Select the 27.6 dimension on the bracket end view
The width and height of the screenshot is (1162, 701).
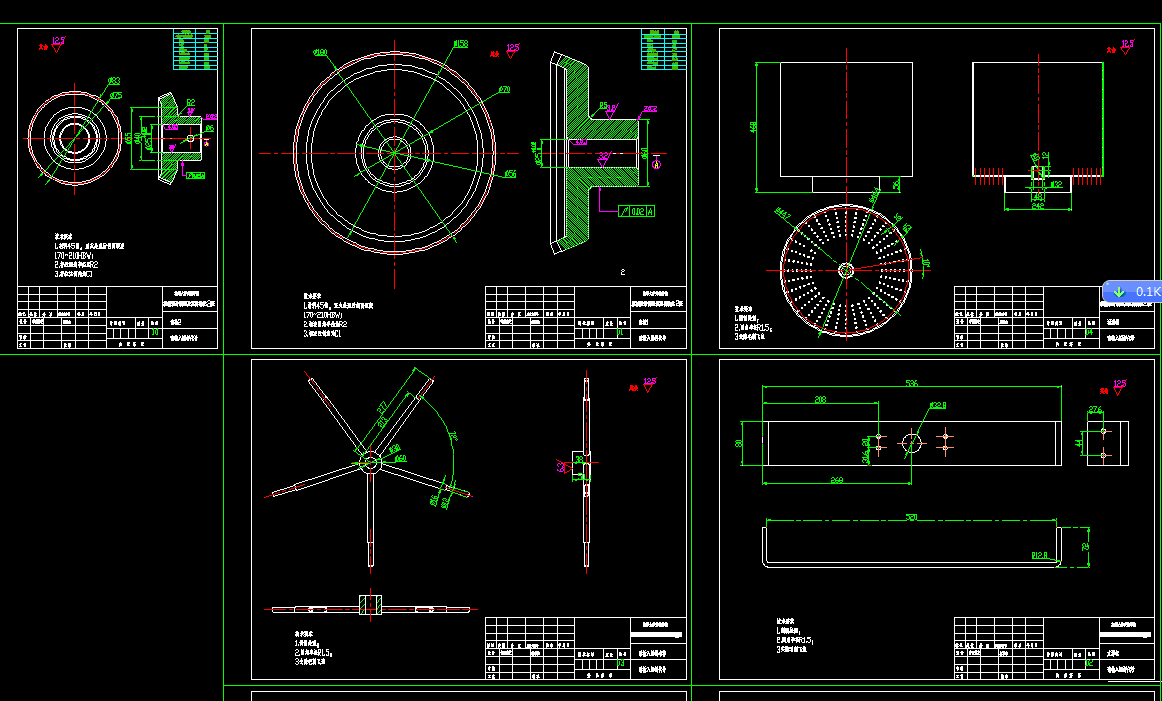point(1095,410)
